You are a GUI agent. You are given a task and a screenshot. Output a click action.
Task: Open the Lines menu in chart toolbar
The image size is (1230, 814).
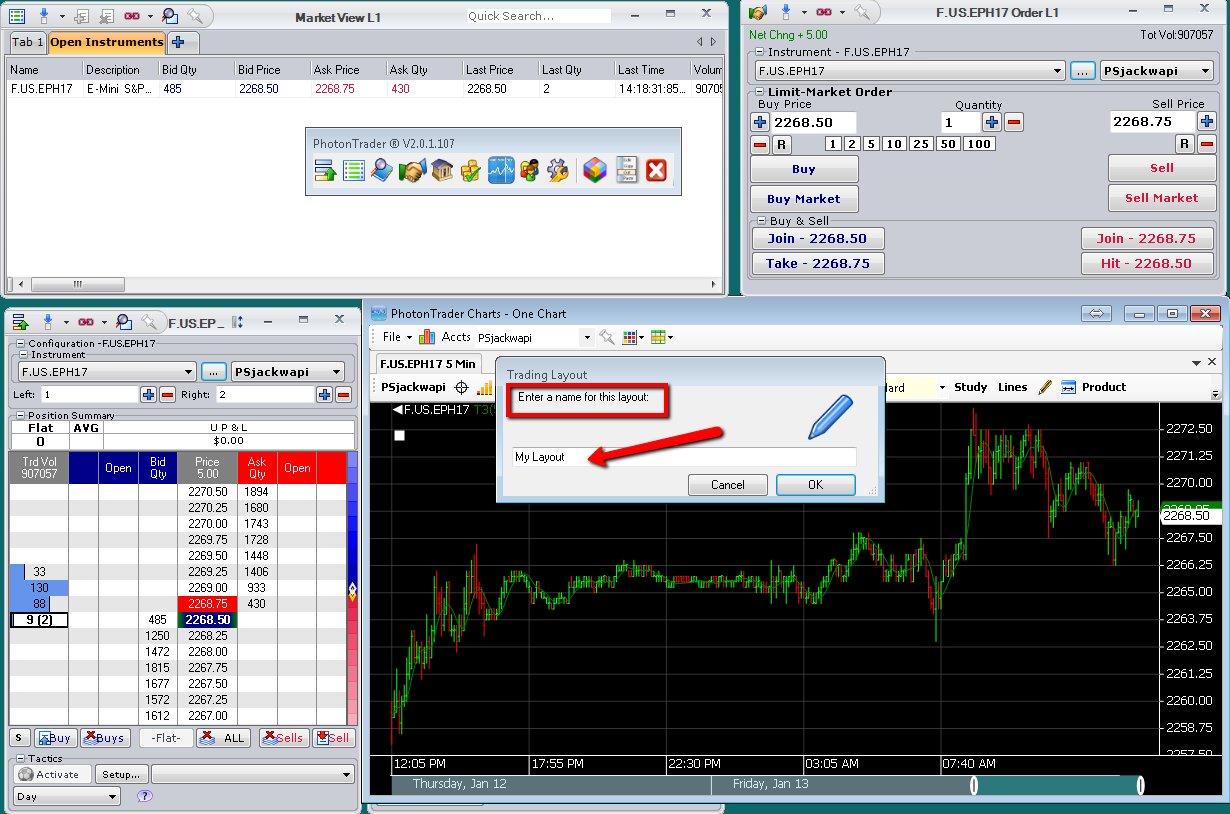click(1012, 387)
